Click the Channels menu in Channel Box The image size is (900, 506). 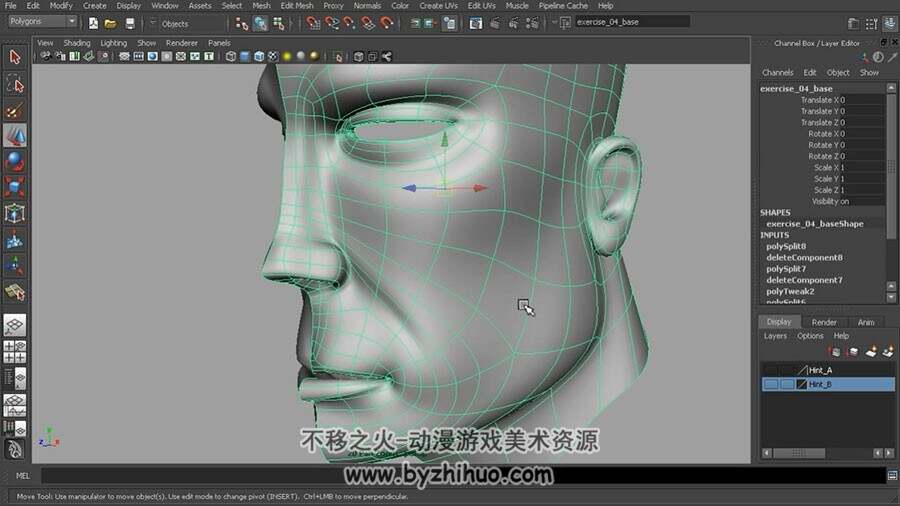point(777,73)
